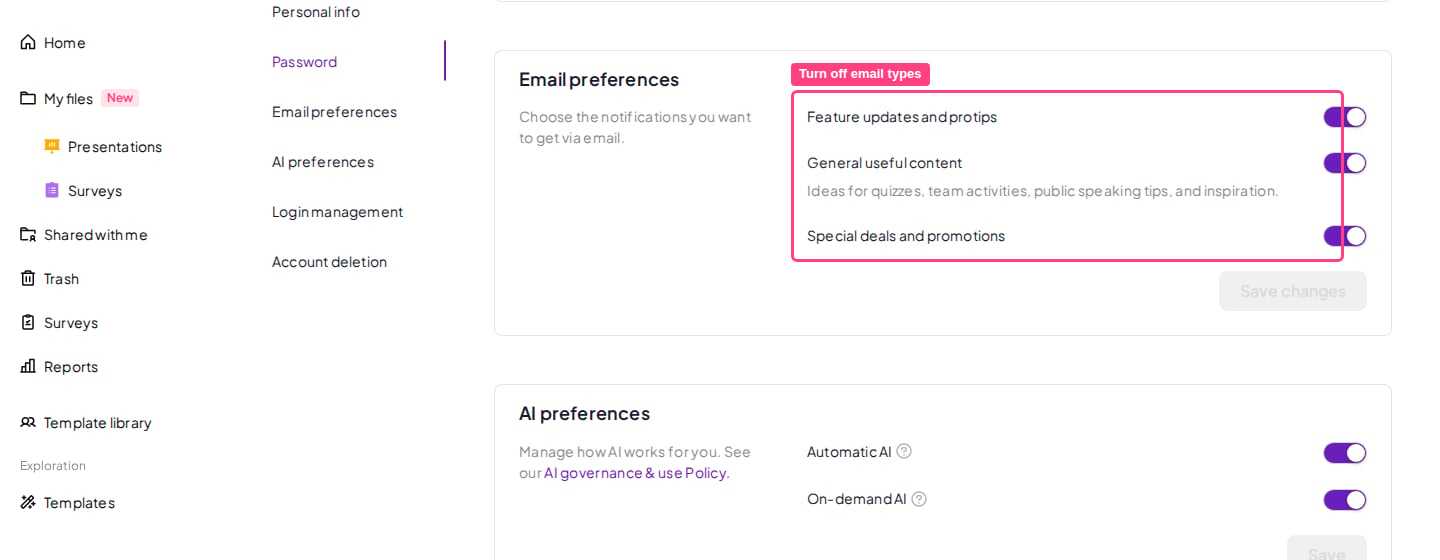Screen dimensions: 1440x560
Task: Click the Shared with me folder icon
Action: [28, 234]
